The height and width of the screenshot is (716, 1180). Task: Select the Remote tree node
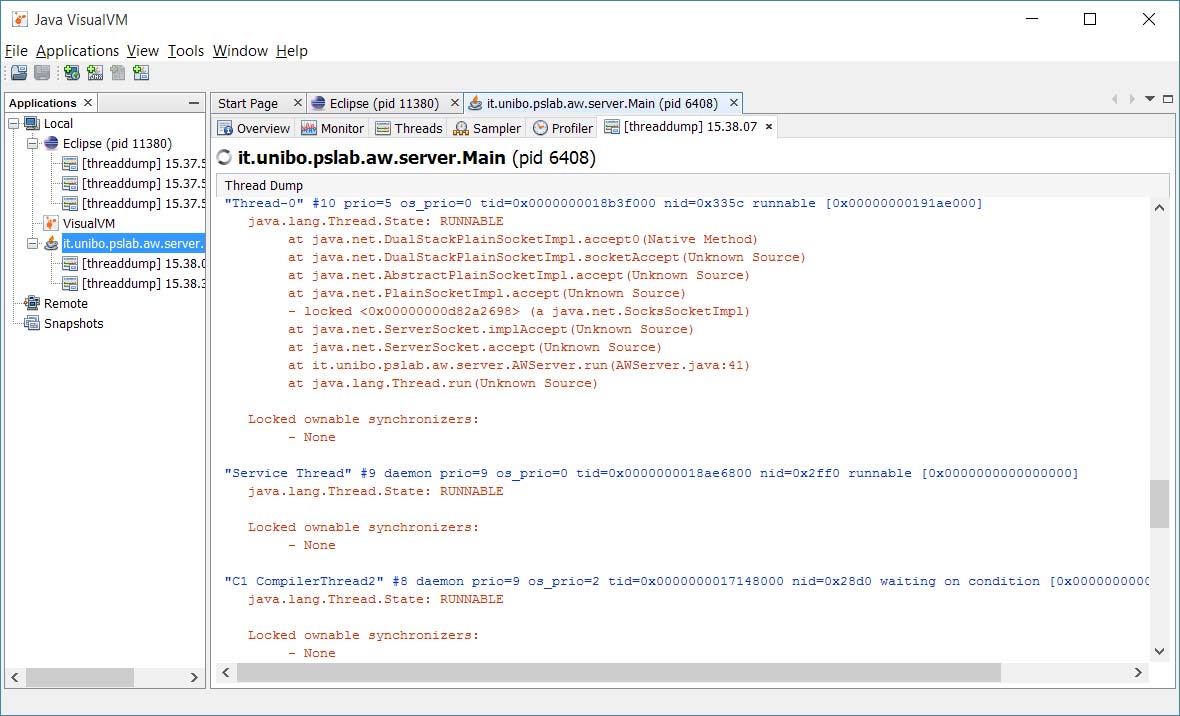pos(65,303)
